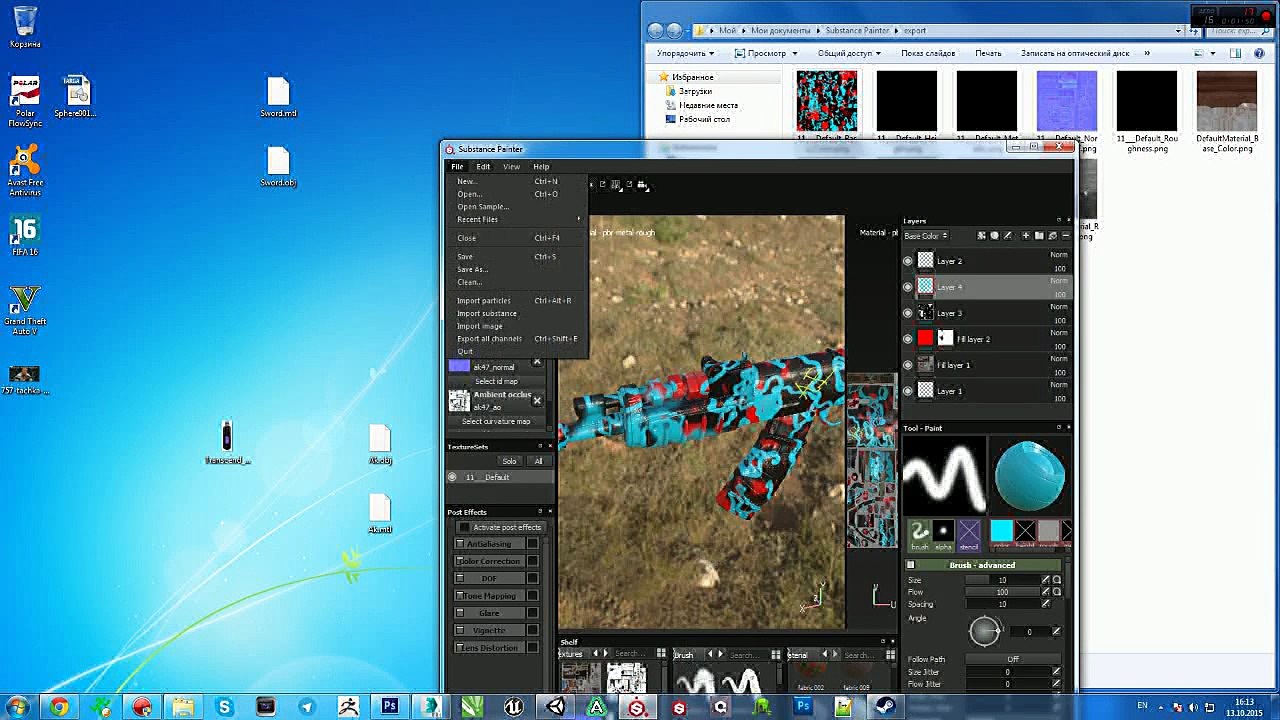Remove the ak47_normal map with its X
Screen dimensions: 1280x720
(537, 362)
